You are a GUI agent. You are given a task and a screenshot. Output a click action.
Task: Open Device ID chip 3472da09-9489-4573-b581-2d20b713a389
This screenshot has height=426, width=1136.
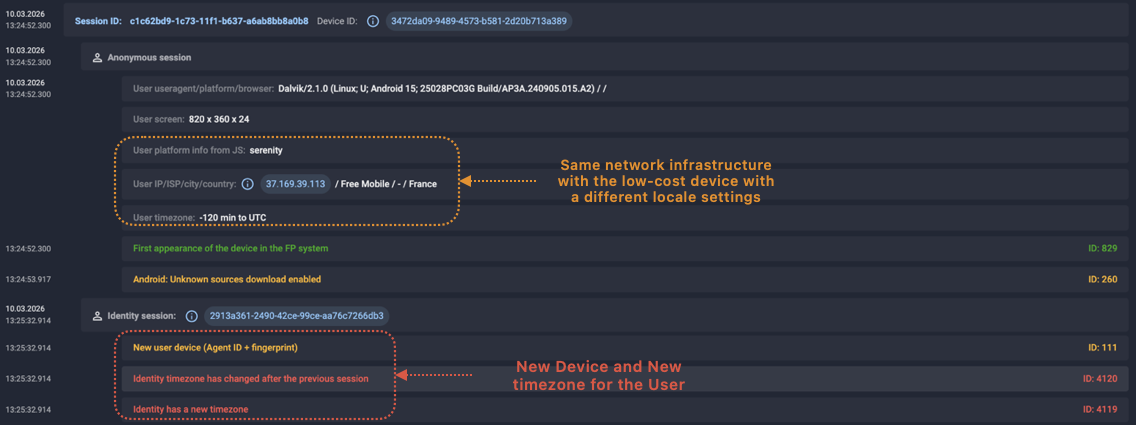coord(479,21)
